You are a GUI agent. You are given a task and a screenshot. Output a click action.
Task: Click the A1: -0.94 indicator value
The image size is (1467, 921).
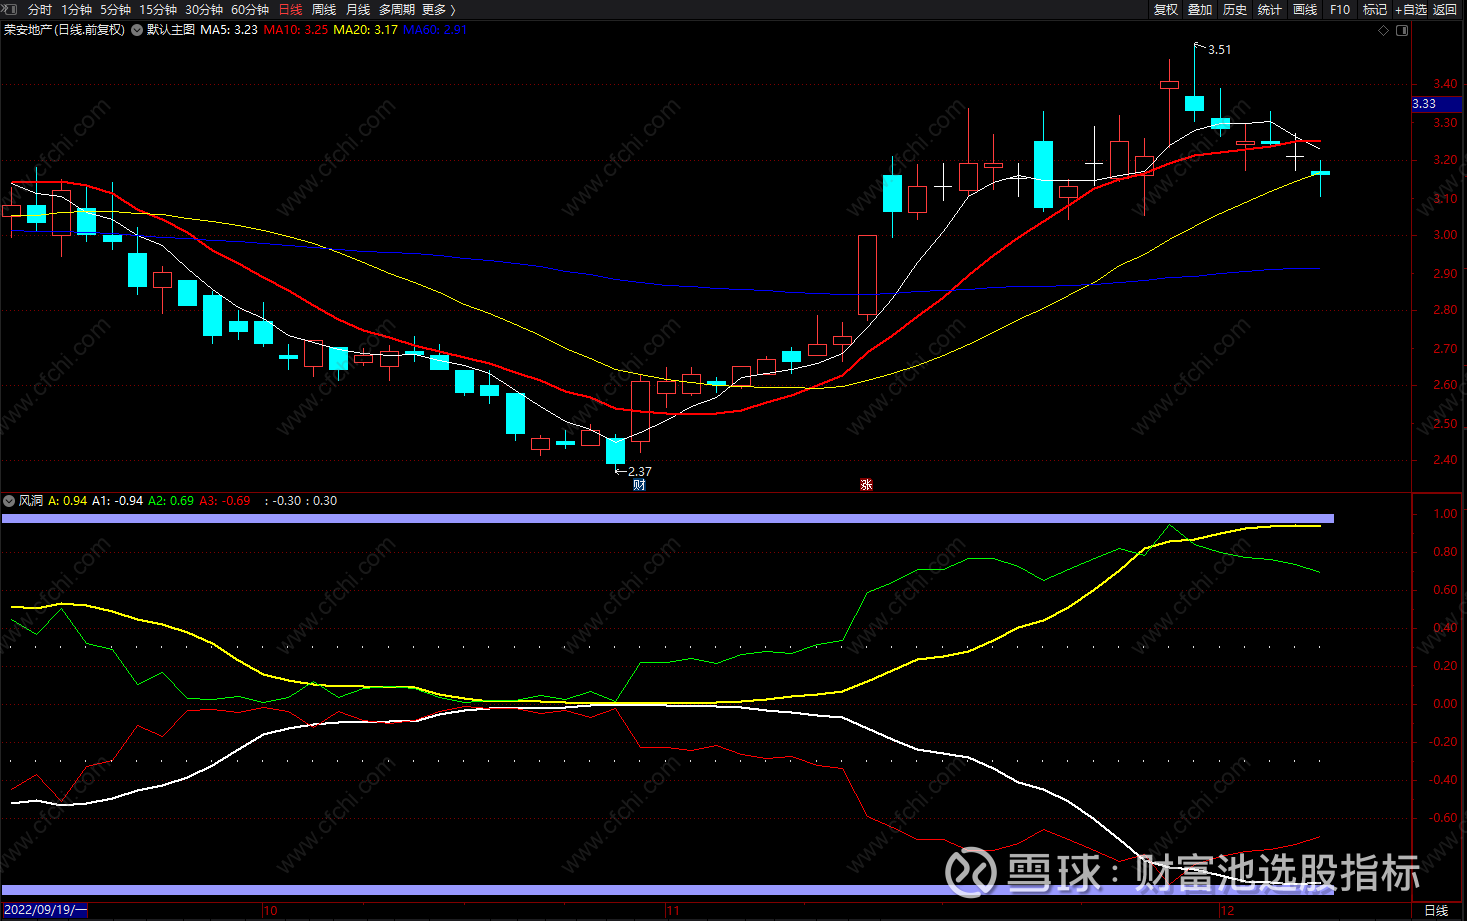(x=118, y=501)
